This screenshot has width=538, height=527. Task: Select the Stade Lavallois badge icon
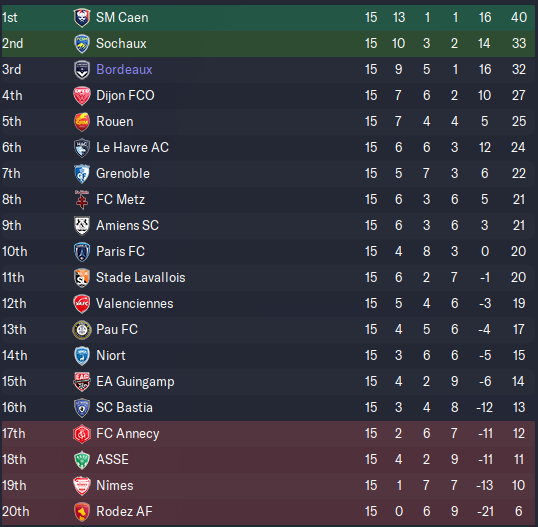click(82, 278)
